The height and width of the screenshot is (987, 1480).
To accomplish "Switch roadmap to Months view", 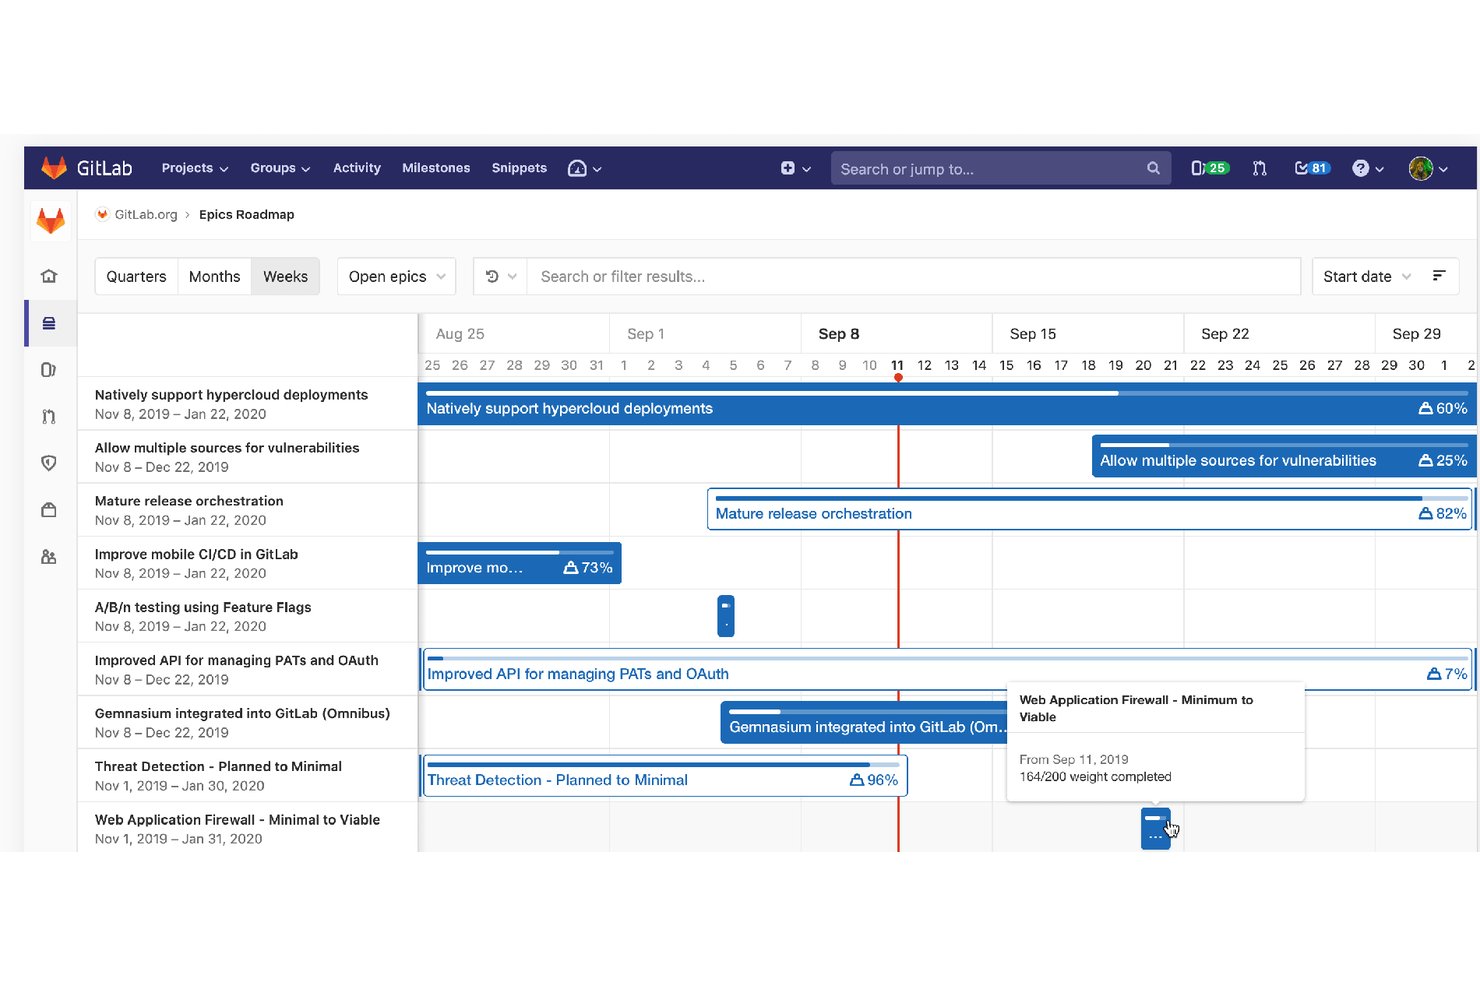I will click(214, 276).
